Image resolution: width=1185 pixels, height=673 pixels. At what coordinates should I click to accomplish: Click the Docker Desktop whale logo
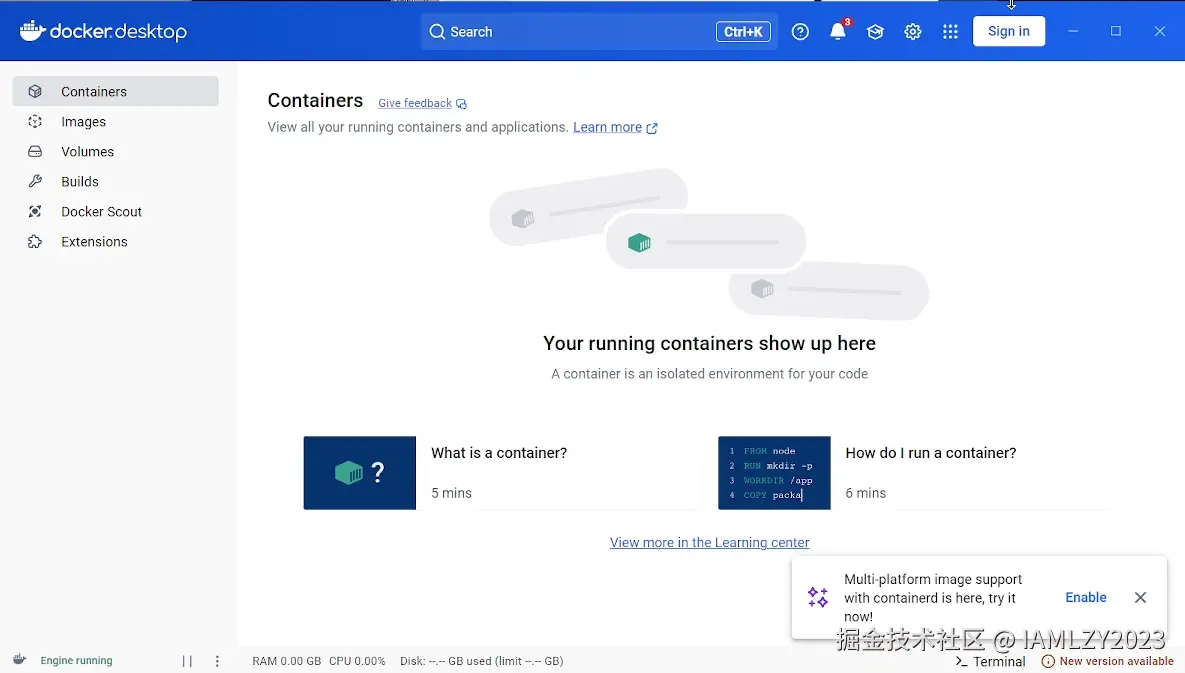tap(32, 31)
